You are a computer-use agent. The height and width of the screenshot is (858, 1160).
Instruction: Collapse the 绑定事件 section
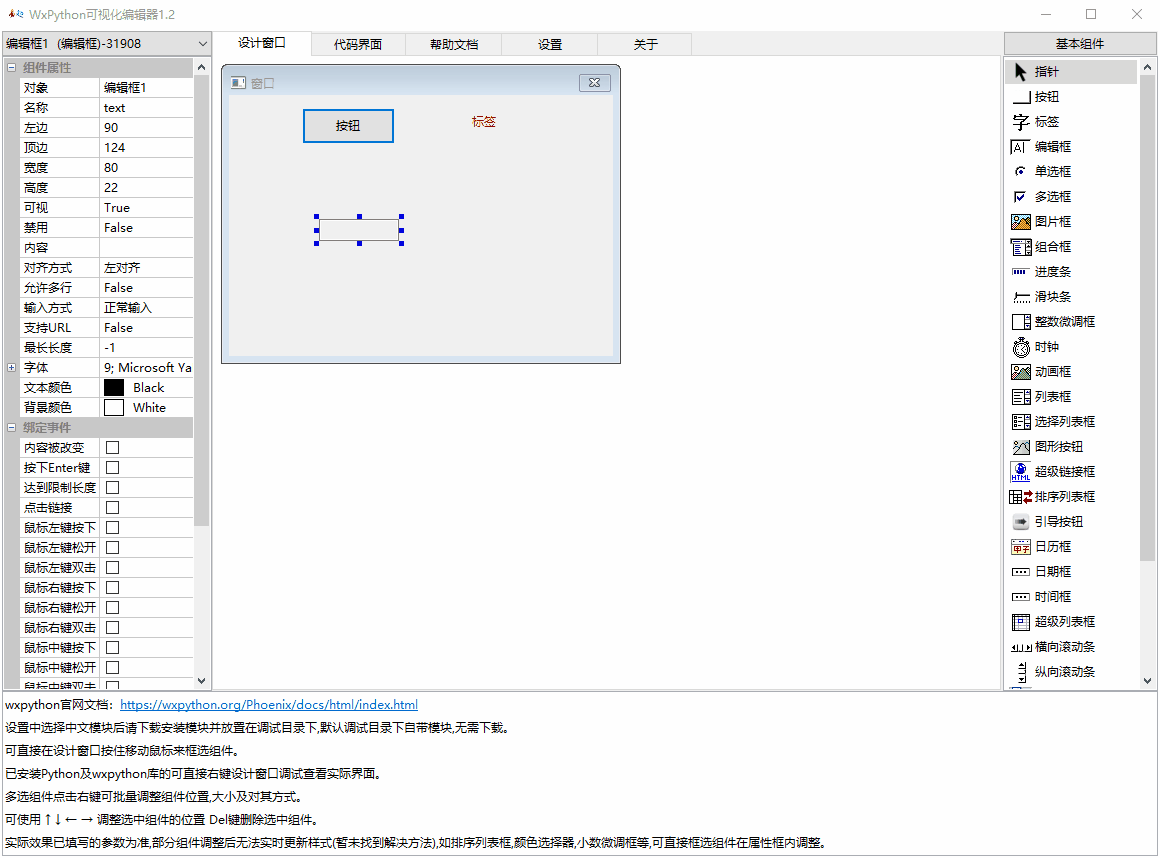pos(11,428)
